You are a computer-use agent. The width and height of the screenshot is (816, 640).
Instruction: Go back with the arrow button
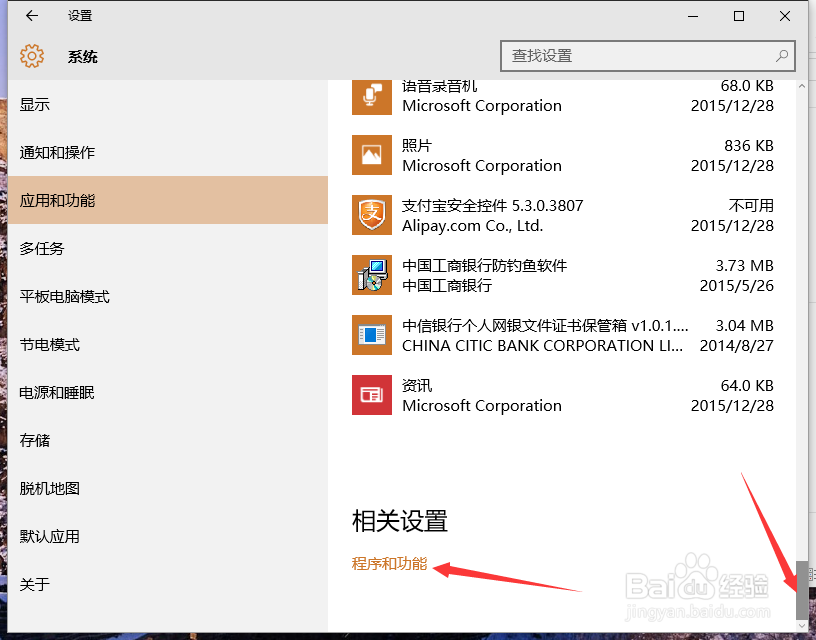pyautogui.click(x=32, y=16)
